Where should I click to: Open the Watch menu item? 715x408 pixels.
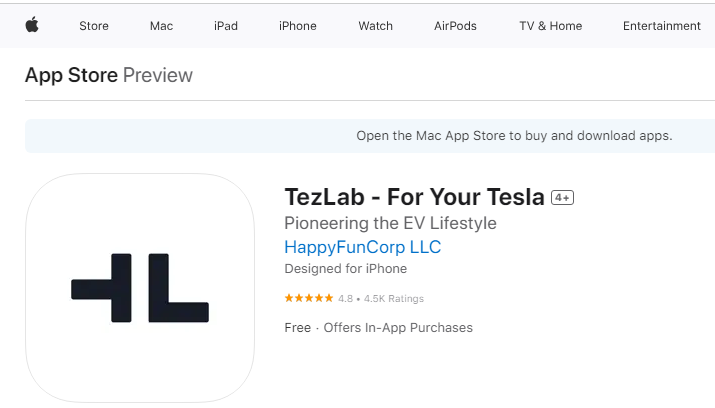point(375,26)
